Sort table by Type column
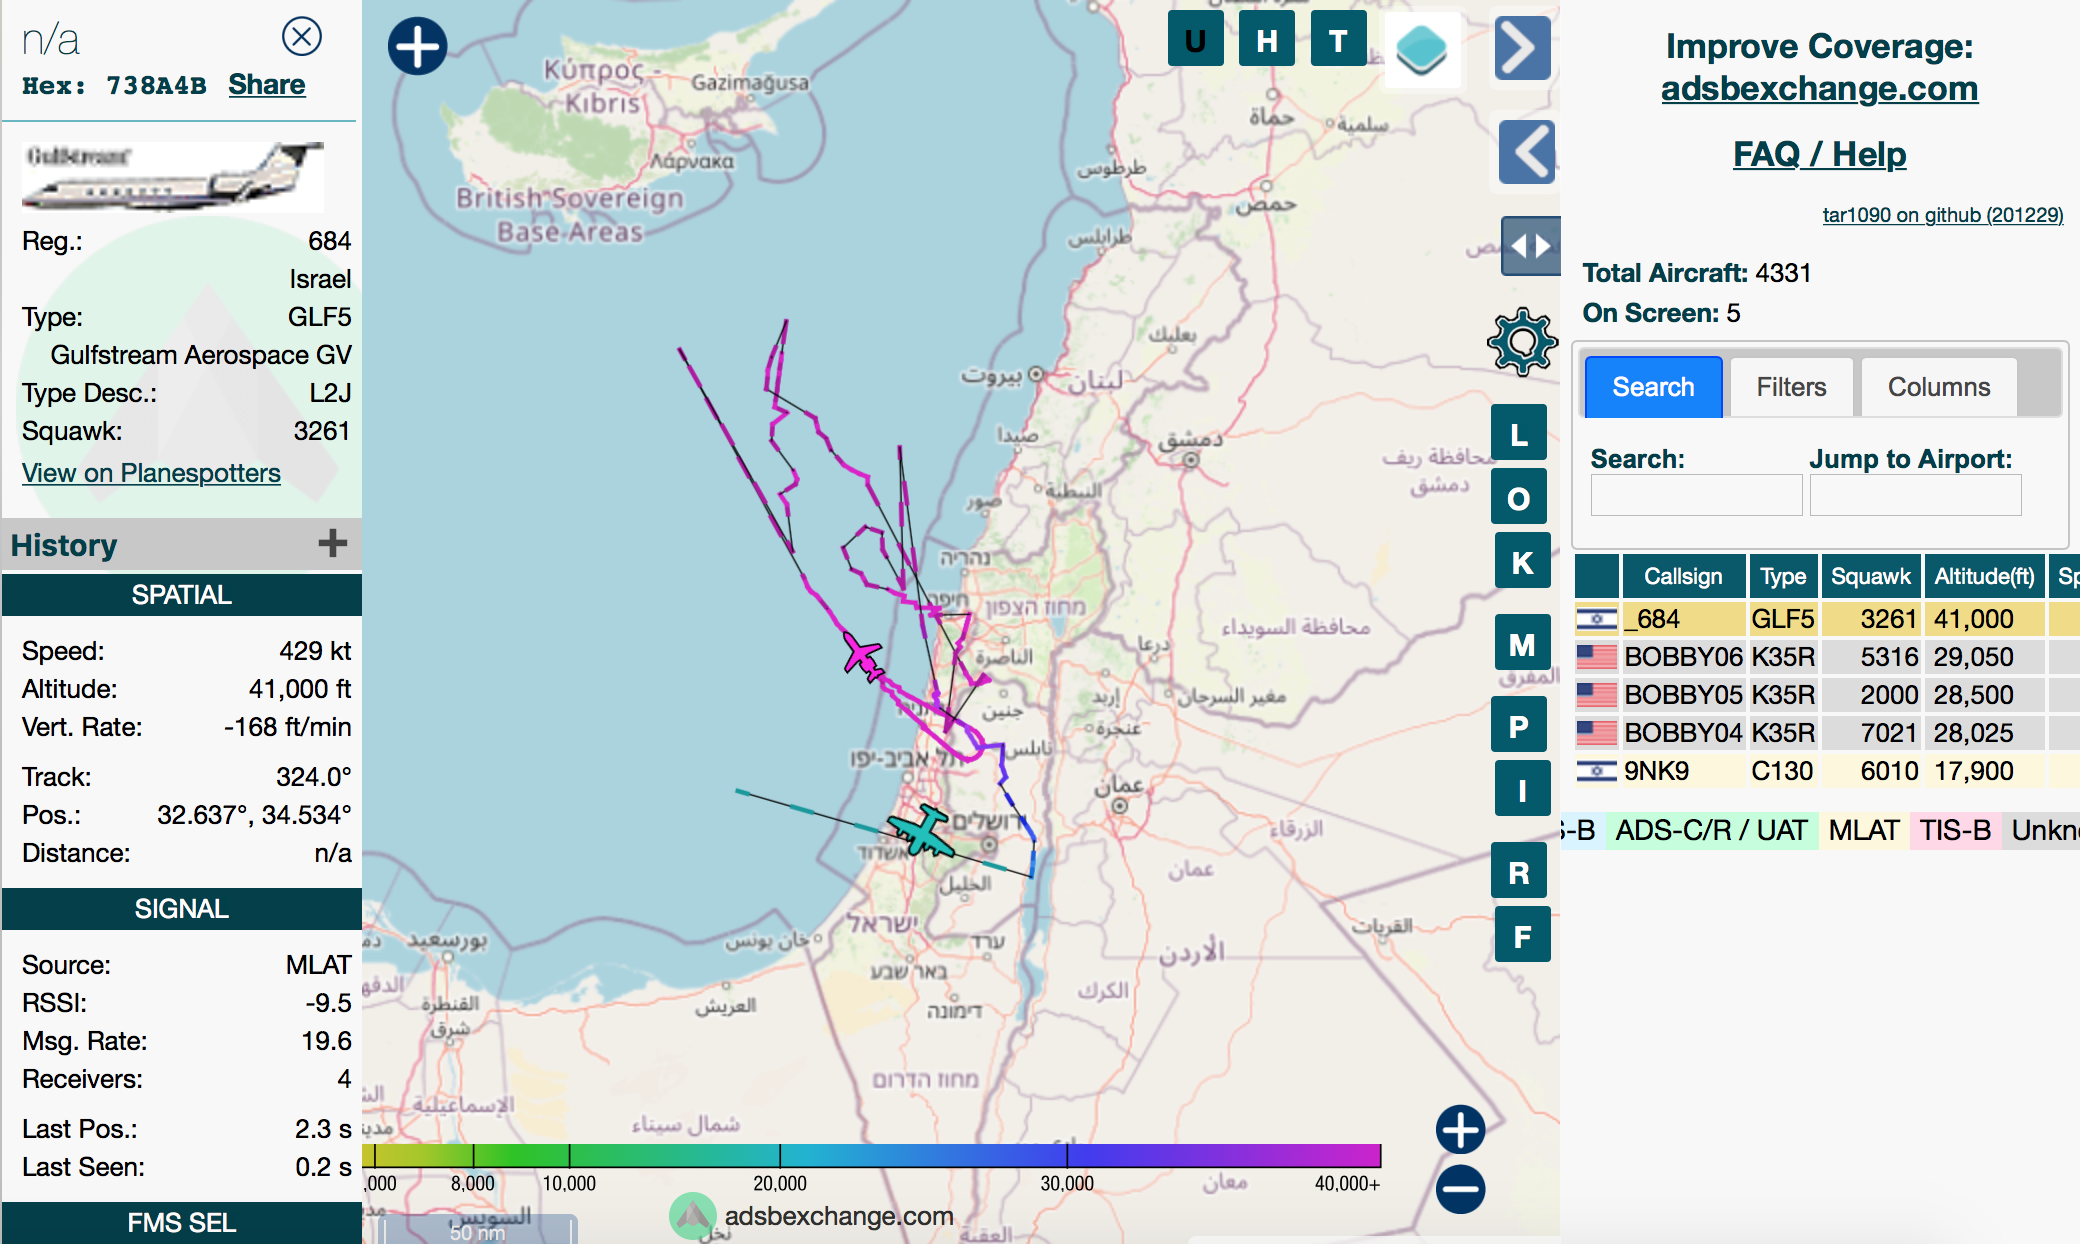Viewport: 2080px width, 1244px height. [1783, 576]
